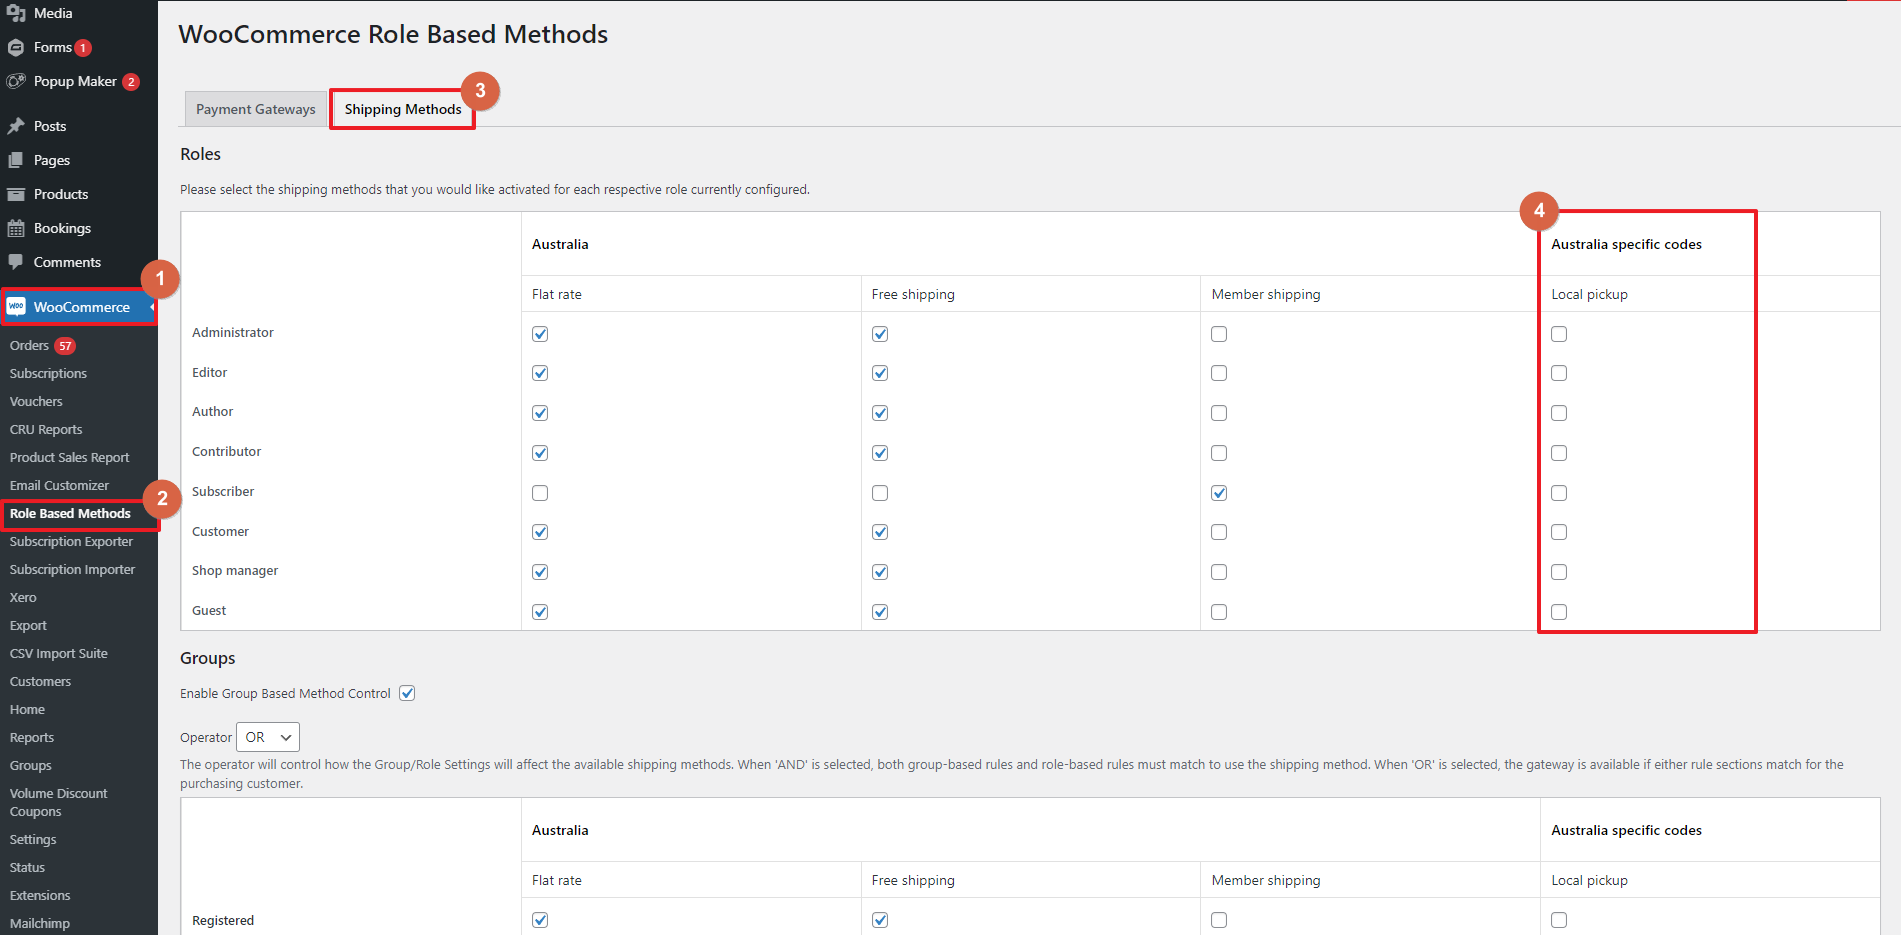Click the Orders count badge 57
The width and height of the screenshot is (1901, 935).
coord(65,346)
